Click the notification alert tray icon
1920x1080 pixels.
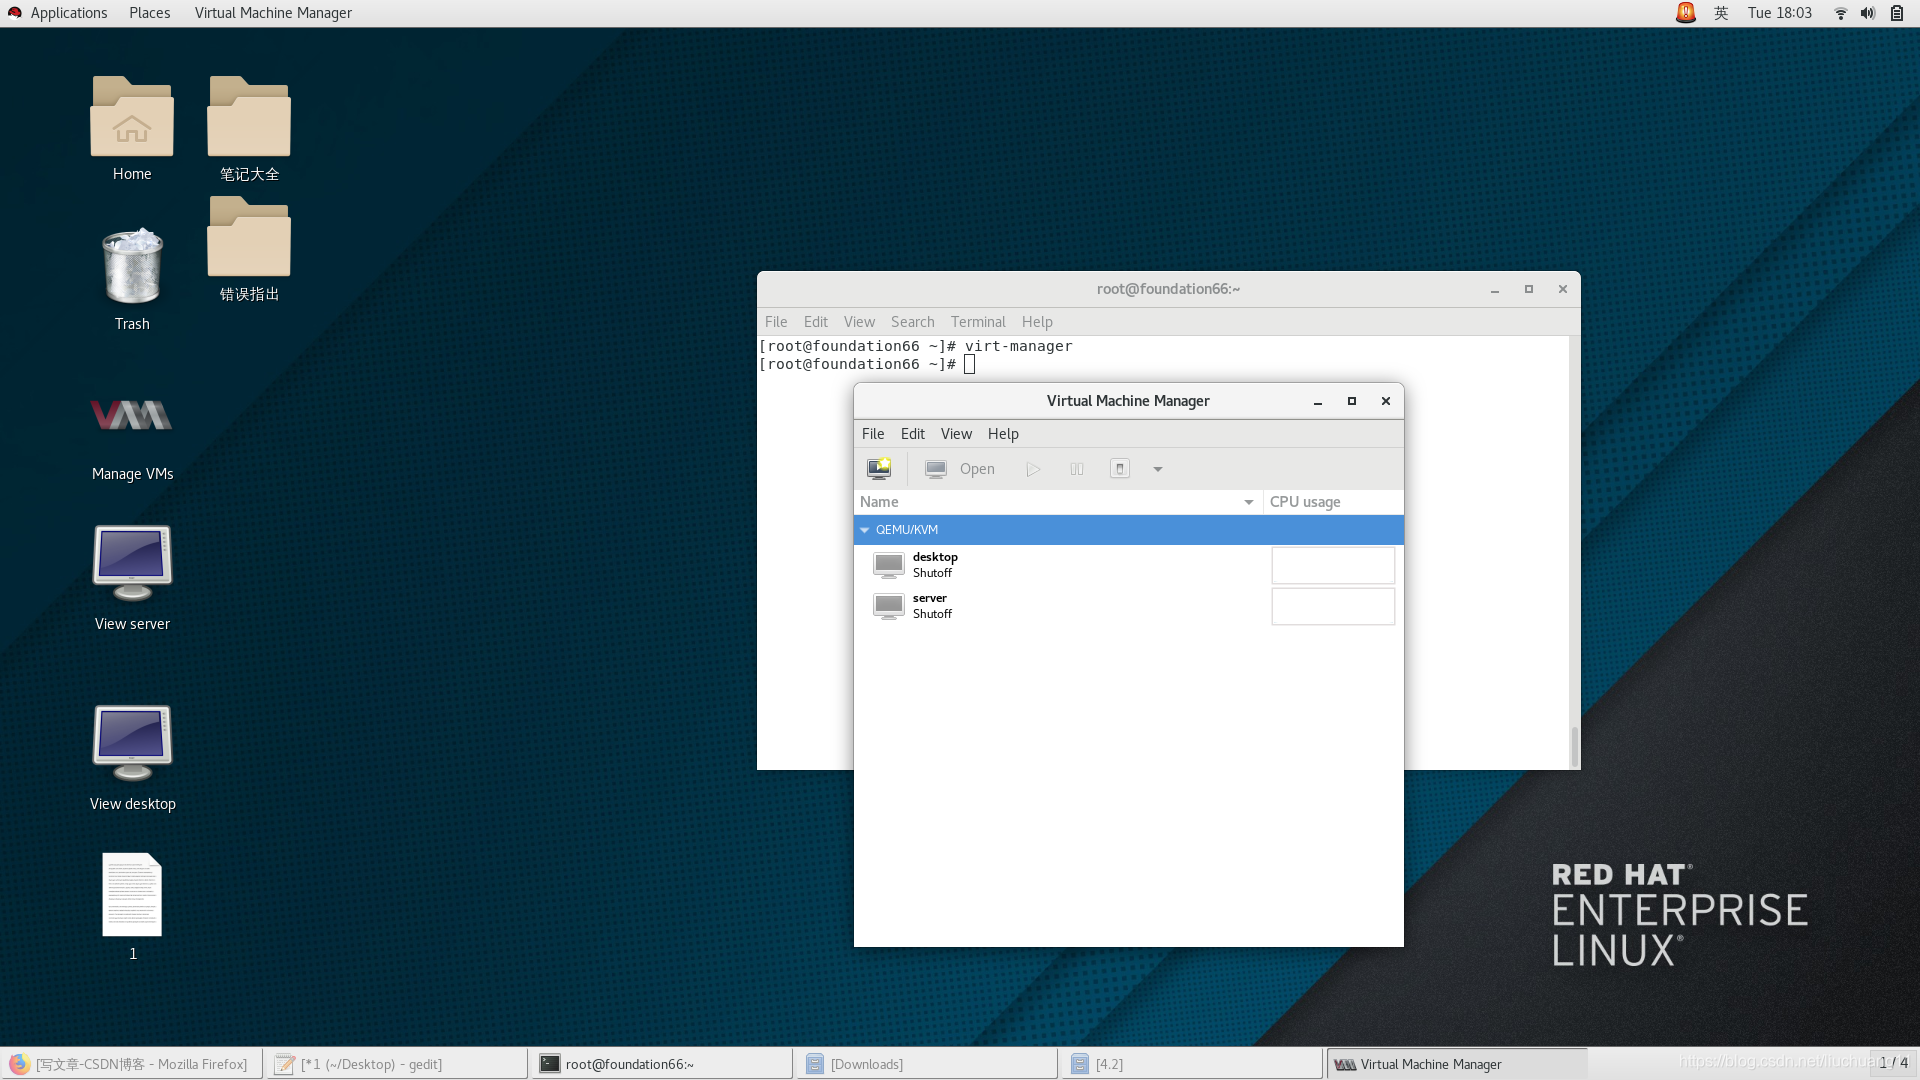click(1686, 13)
